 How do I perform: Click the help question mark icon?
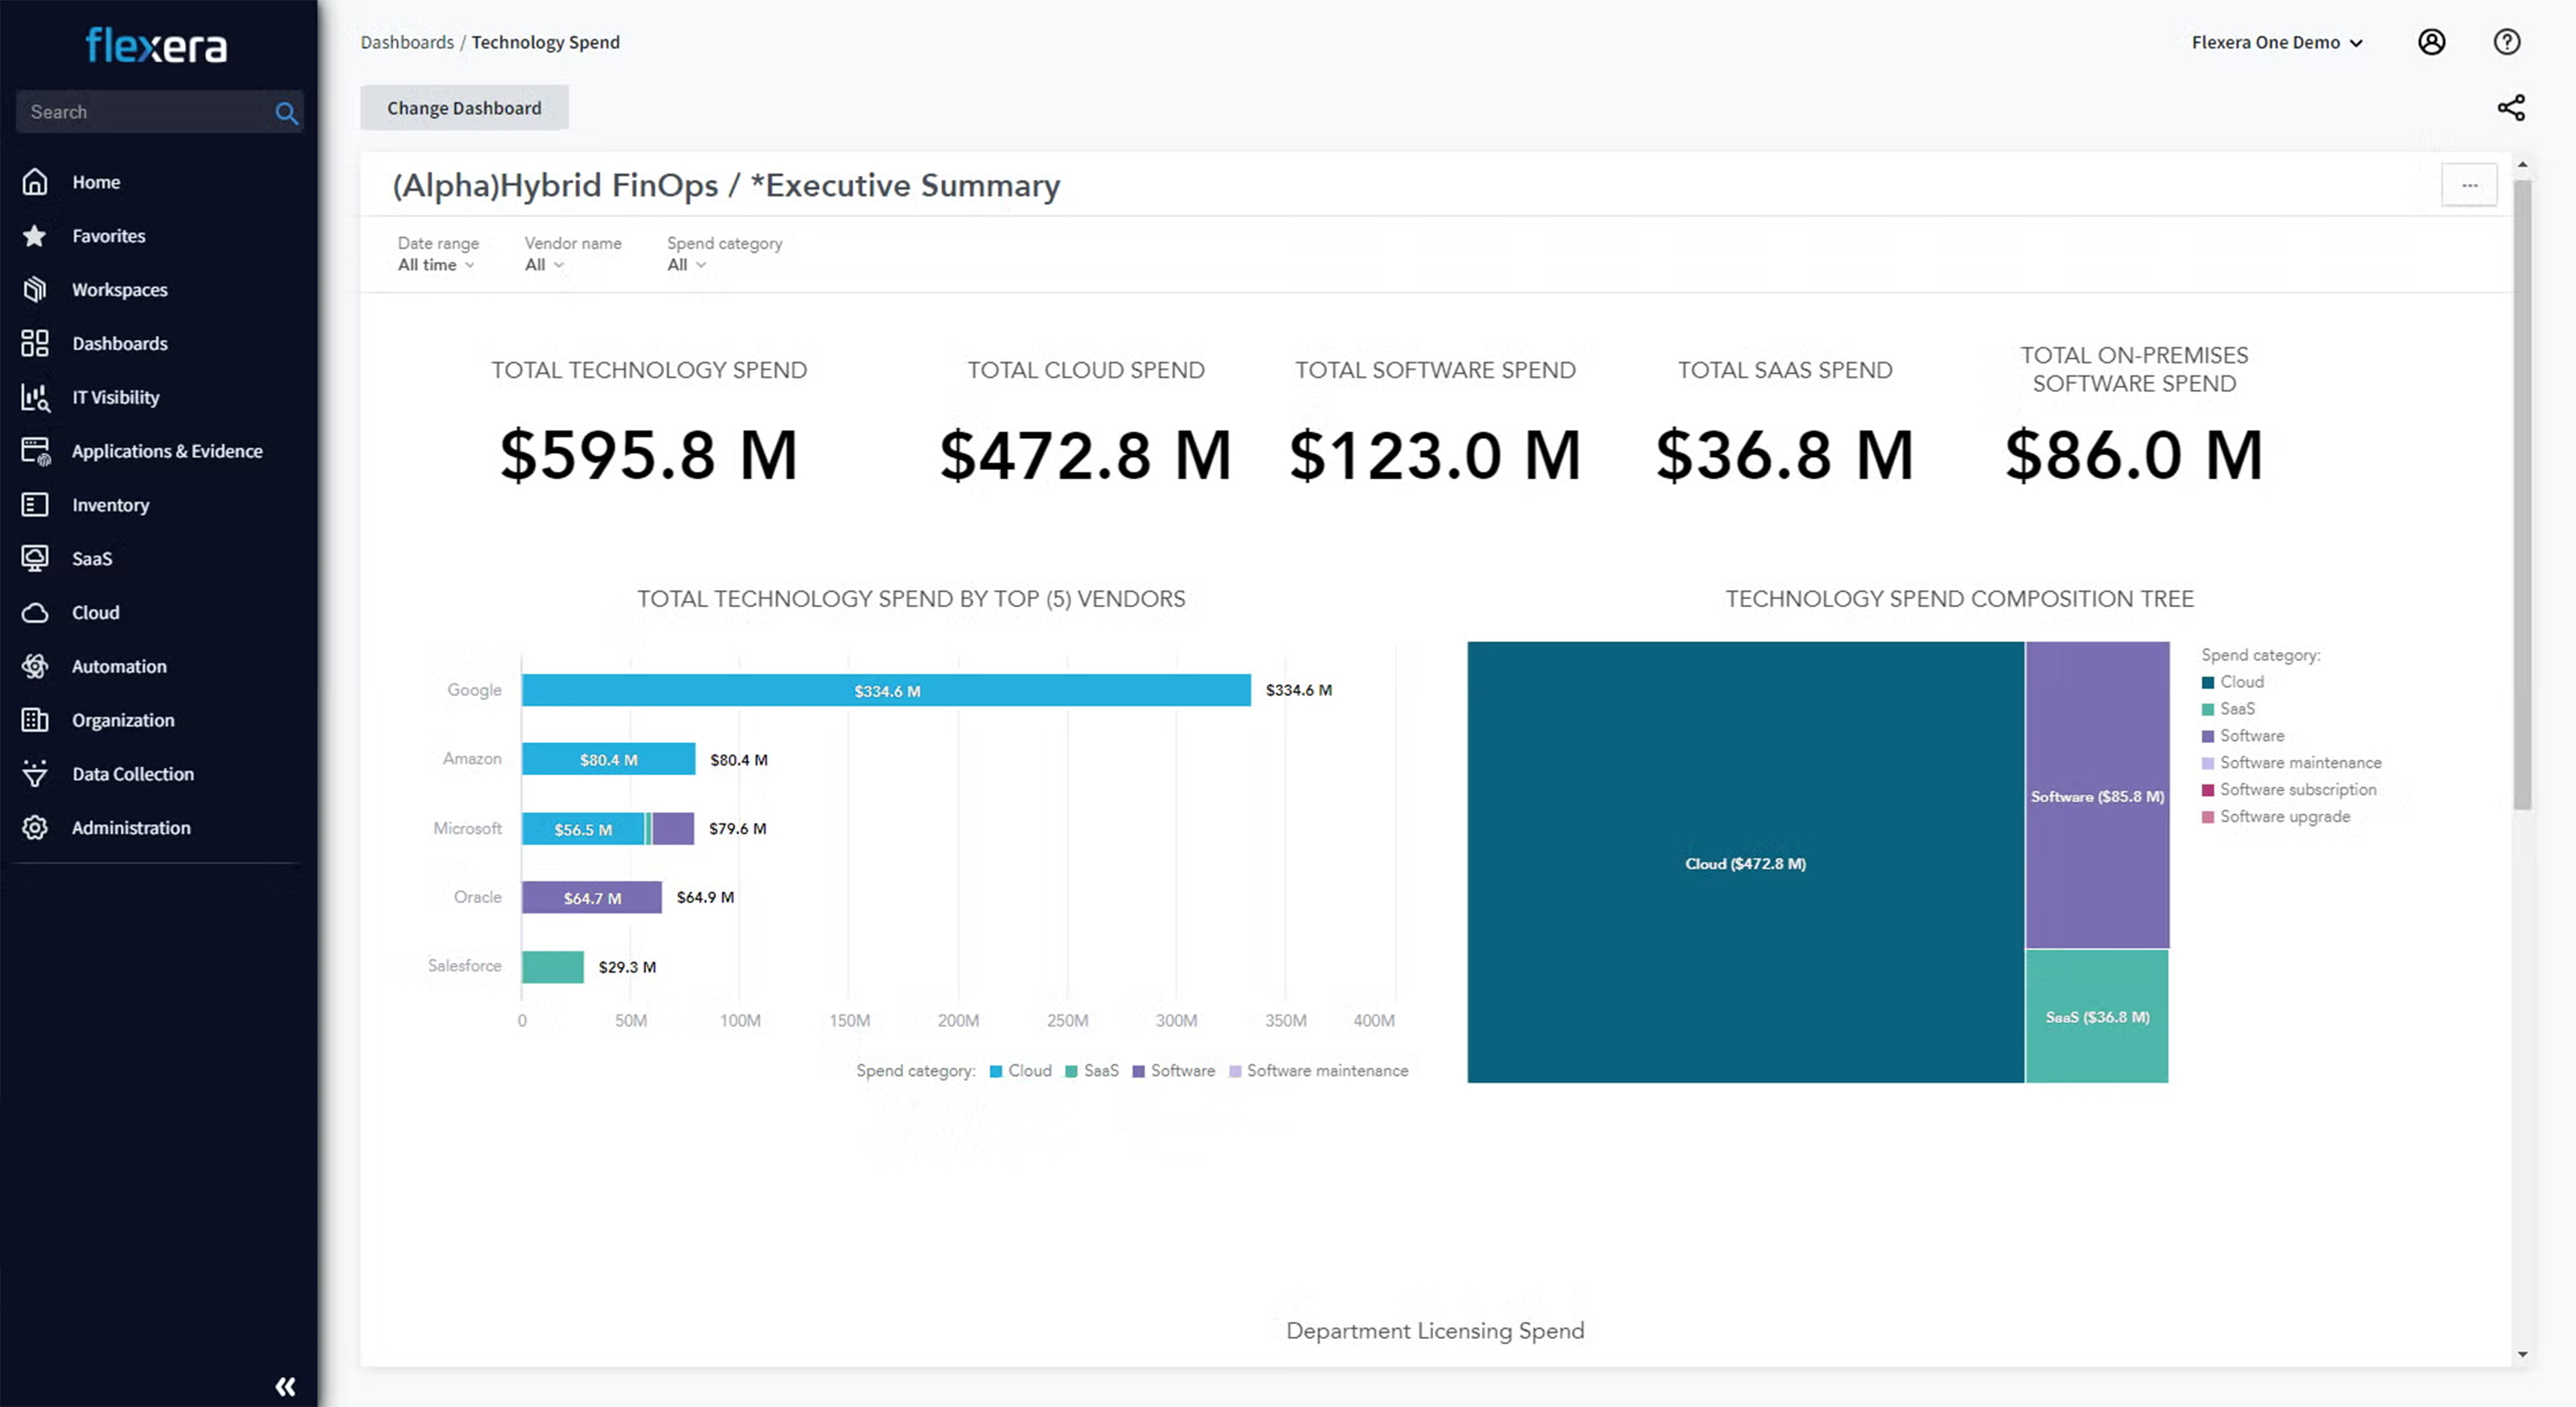point(2506,42)
